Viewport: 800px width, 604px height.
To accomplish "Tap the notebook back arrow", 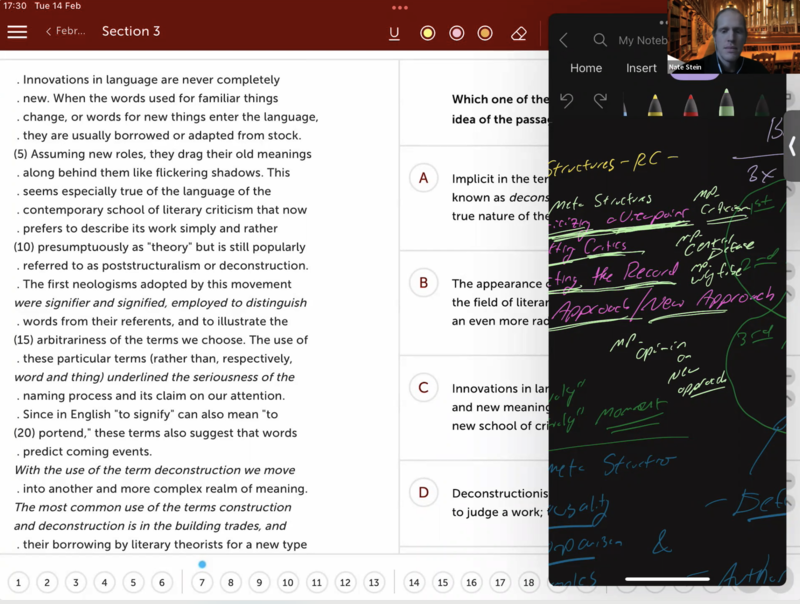I will click(563, 40).
